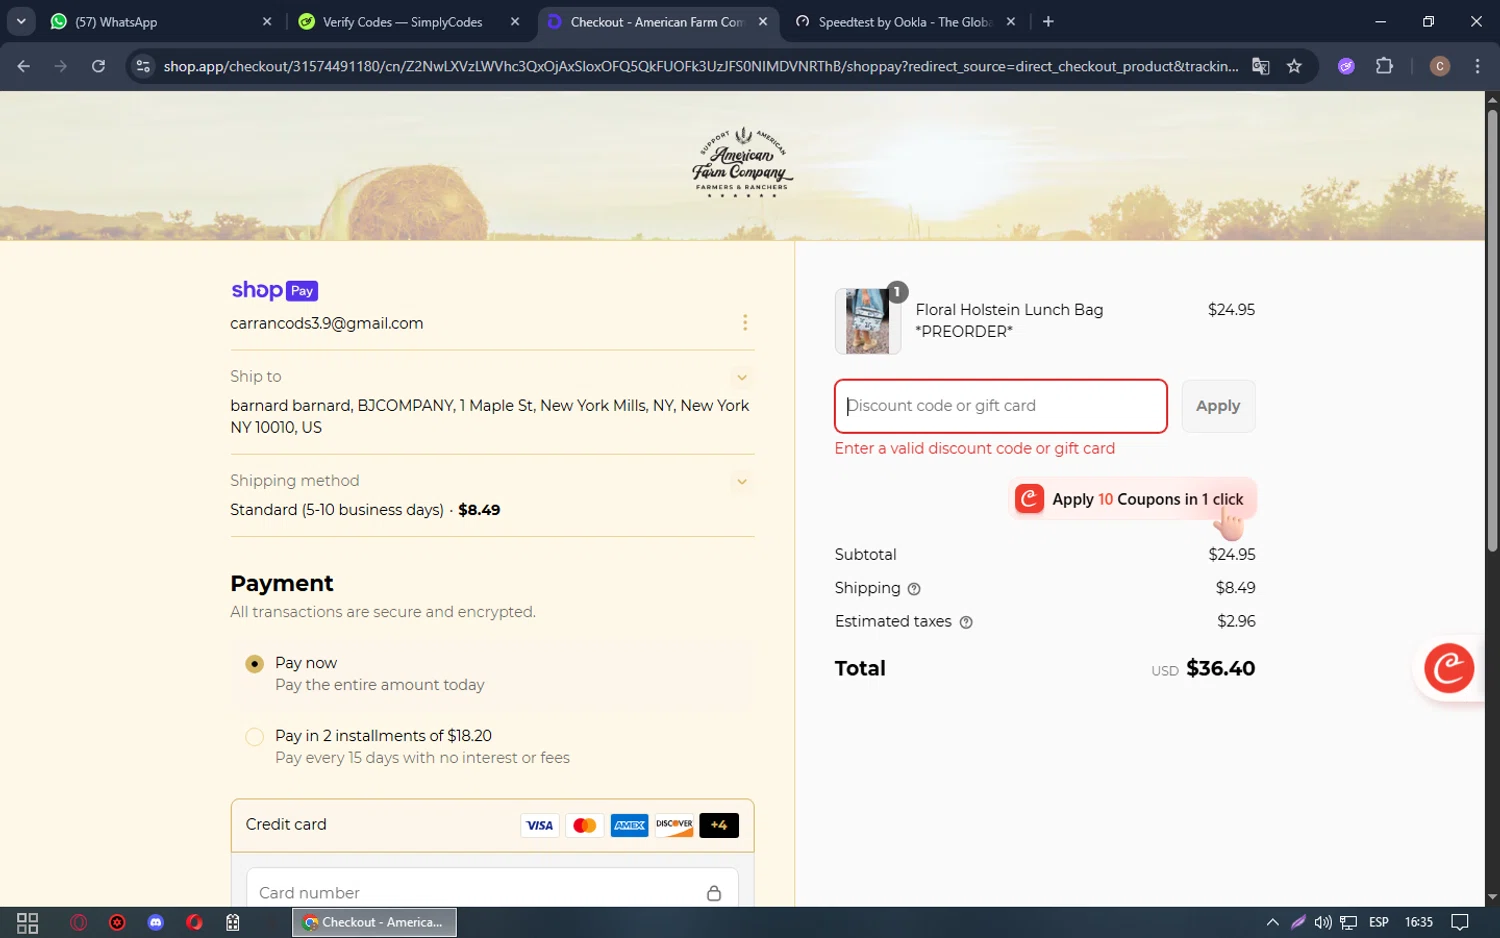Open Chrome profile avatar
The image size is (1500, 938).
(x=1440, y=66)
